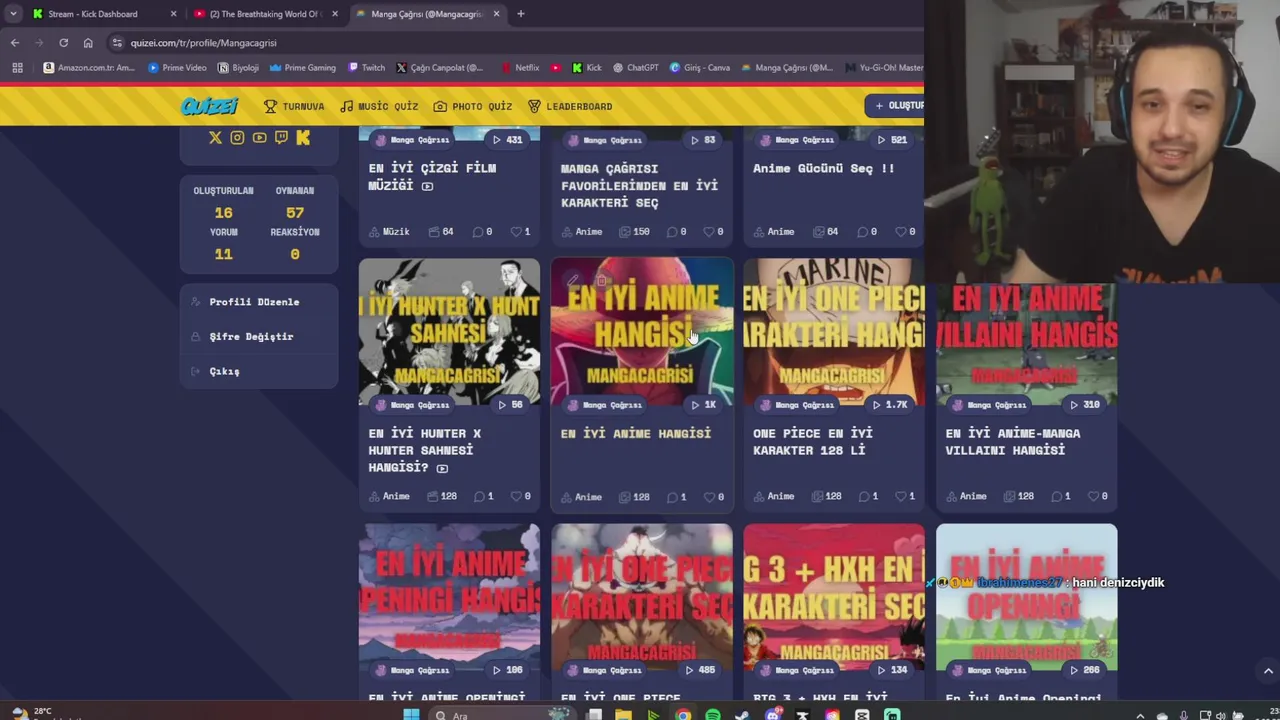This screenshot has height=720, width=1280.
Task: Click the heart icon on One Piece En İyi Karakter 128 Li
Action: (x=900, y=496)
